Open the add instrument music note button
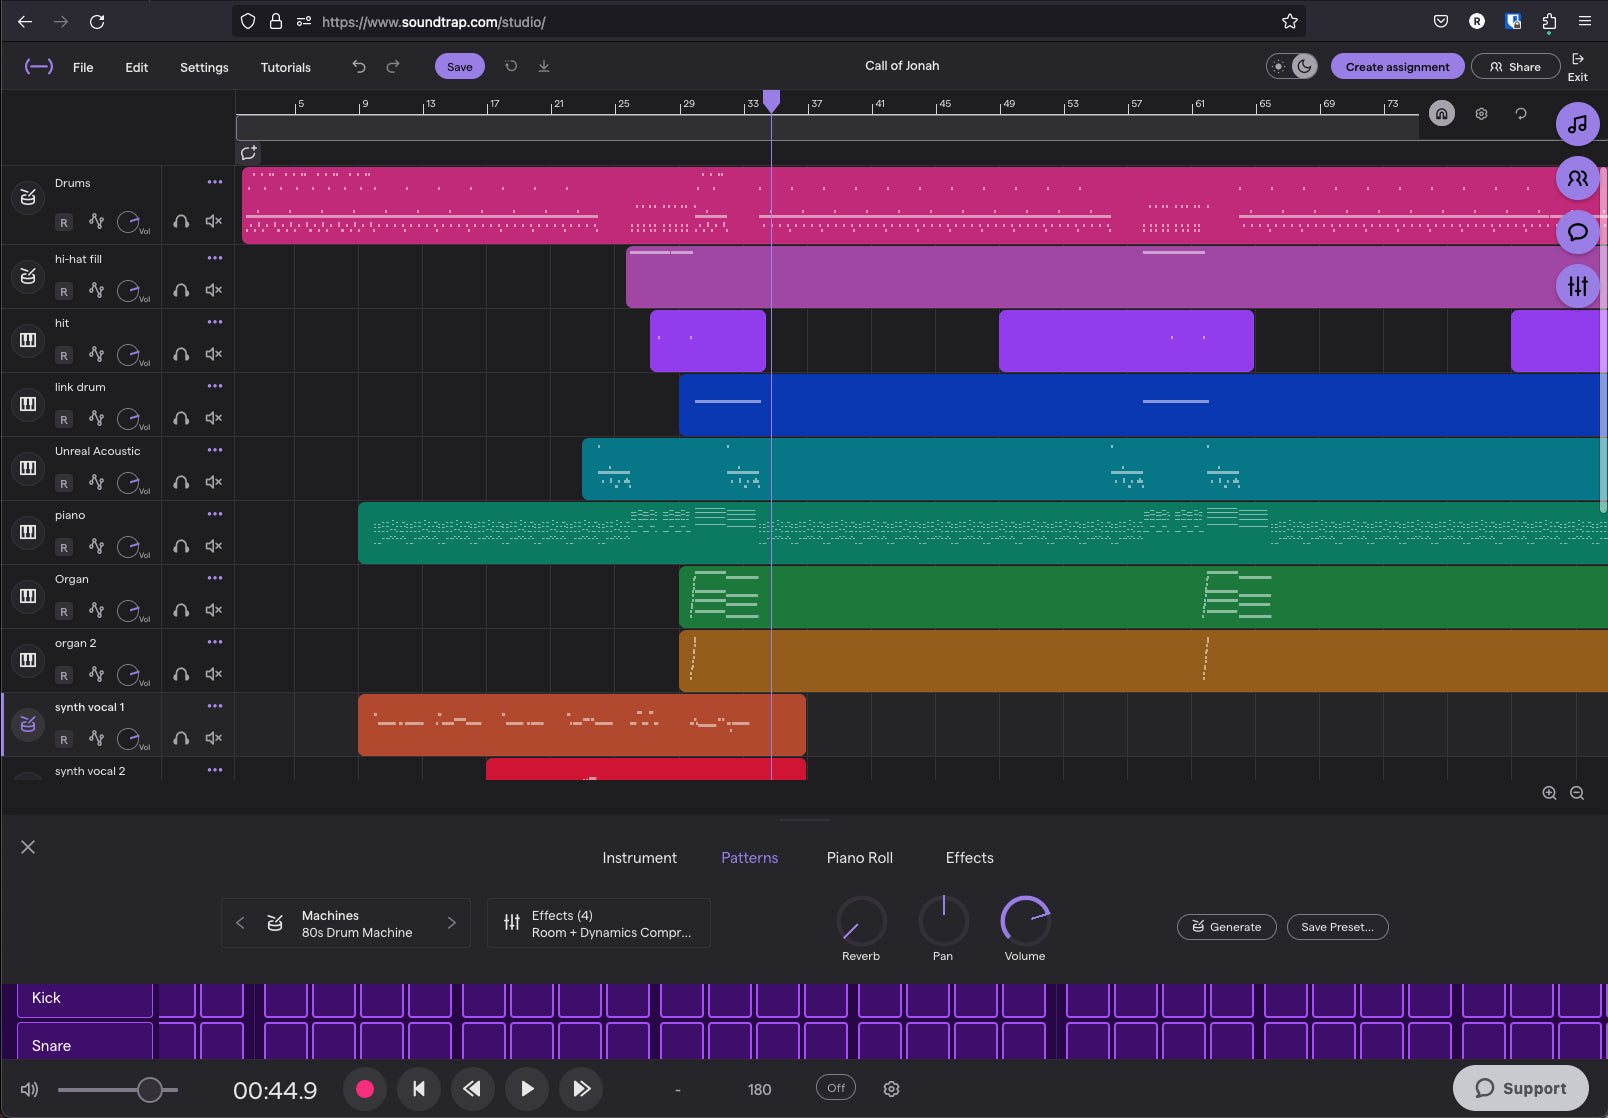The width and height of the screenshot is (1608, 1118). click(1577, 124)
